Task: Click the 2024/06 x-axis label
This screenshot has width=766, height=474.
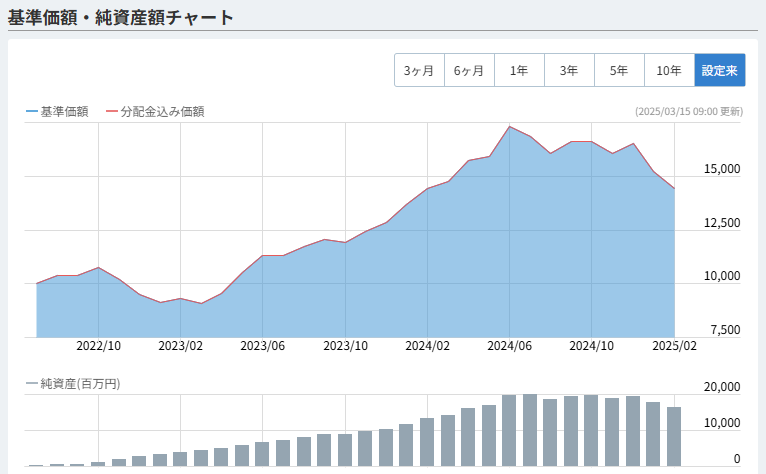Action: (x=510, y=346)
